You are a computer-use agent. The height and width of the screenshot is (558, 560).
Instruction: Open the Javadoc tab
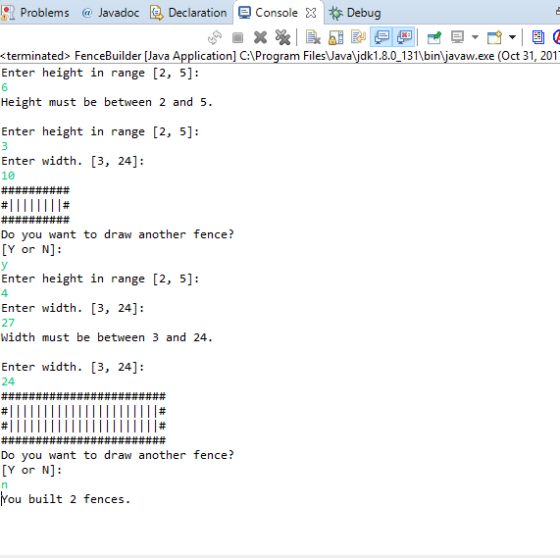coord(119,13)
